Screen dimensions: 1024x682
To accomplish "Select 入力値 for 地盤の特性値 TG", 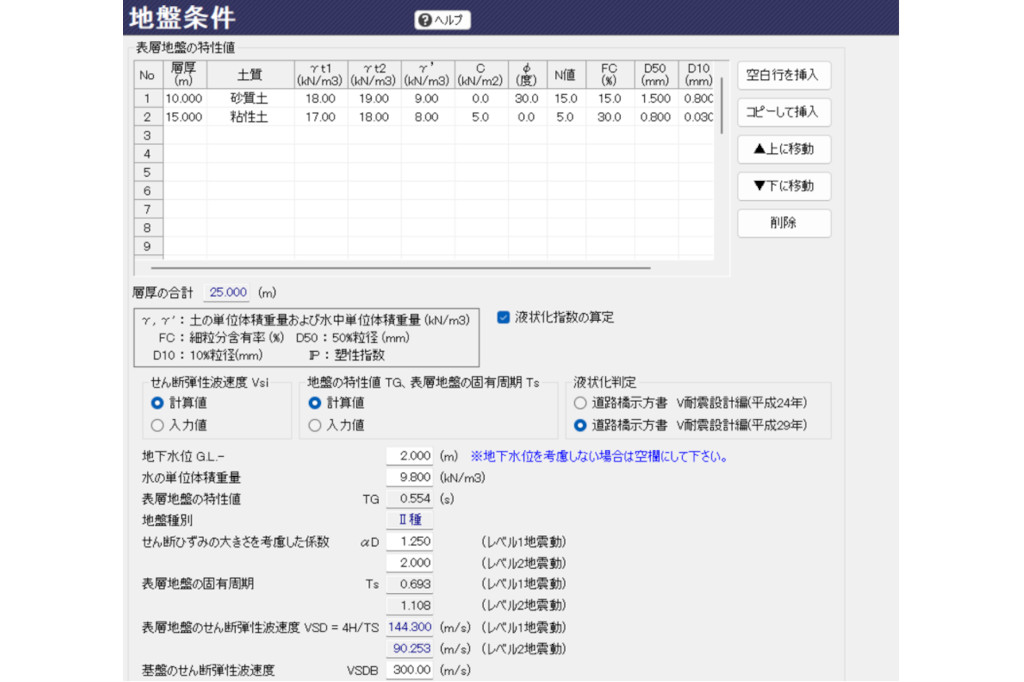I will pos(315,425).
